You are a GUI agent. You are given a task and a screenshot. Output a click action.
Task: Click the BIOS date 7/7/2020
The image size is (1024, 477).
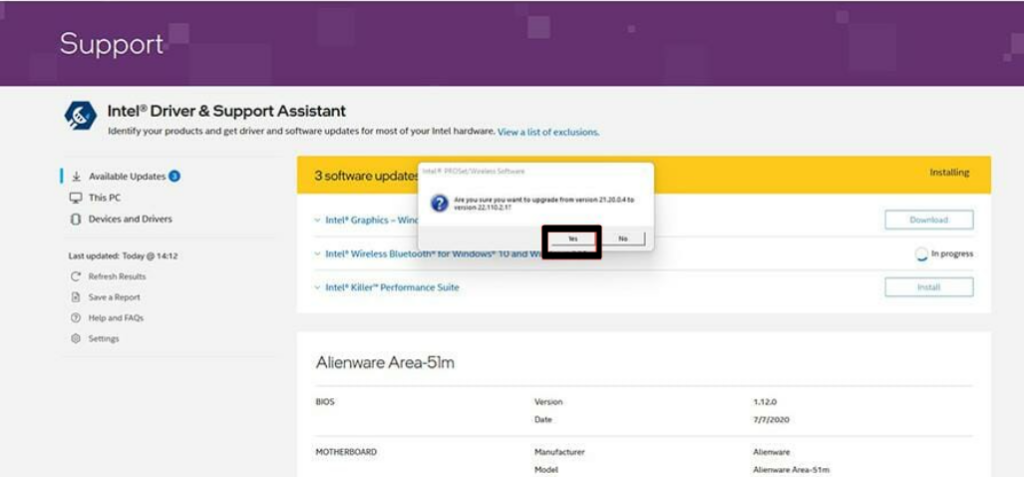coord(771,419)
